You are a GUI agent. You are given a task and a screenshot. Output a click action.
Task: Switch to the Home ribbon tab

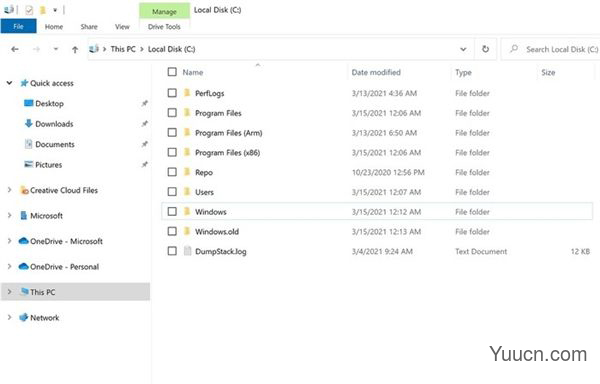(54, 27)
